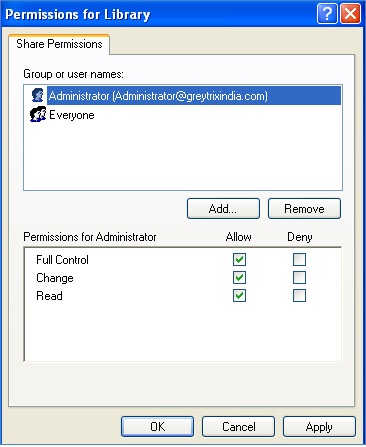Toggle Allow checkbox for Full Control
Viewport: 366px width, 447px height.
click(239, 259)
